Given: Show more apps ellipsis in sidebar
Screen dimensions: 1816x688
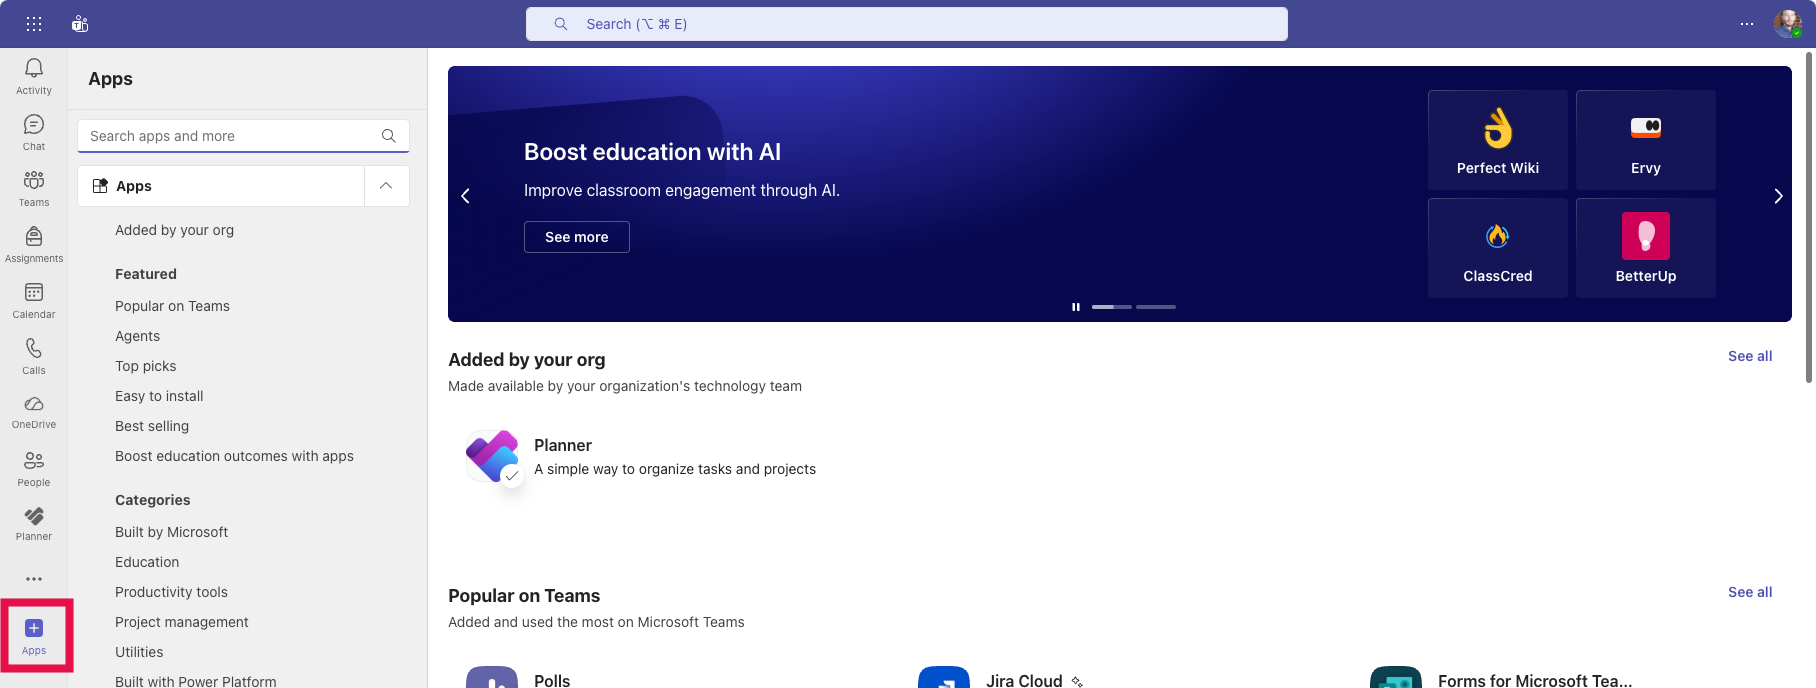Looking at the screenshot, I should pyautogui.click(x=34, y=579).
